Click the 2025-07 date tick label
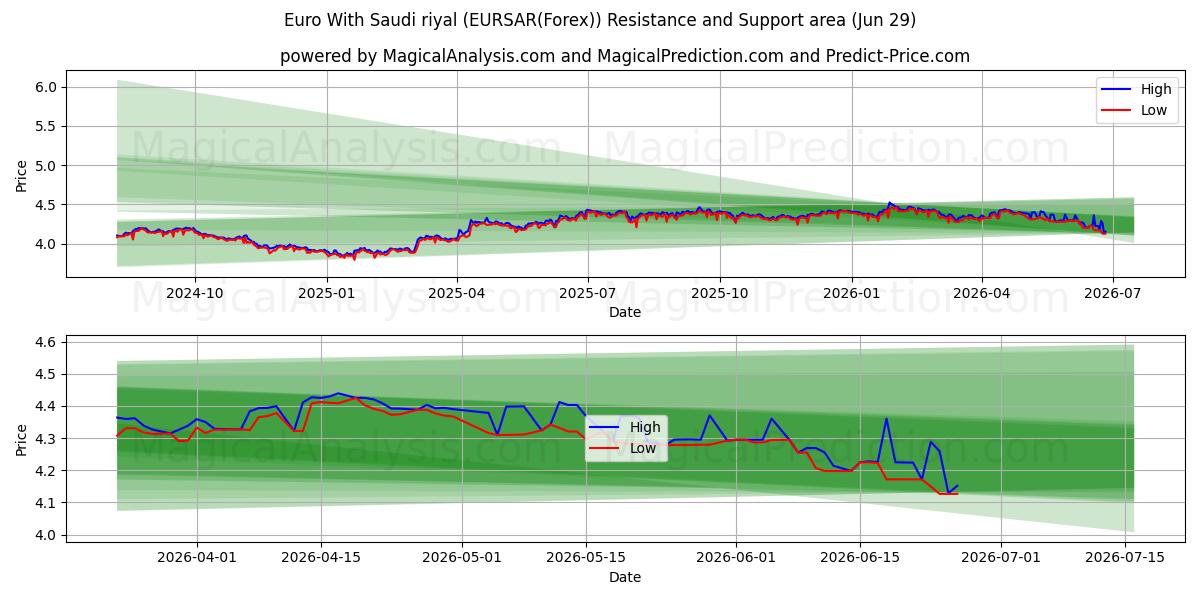This screenshot has height=600, width=1200. pos(587,293)
